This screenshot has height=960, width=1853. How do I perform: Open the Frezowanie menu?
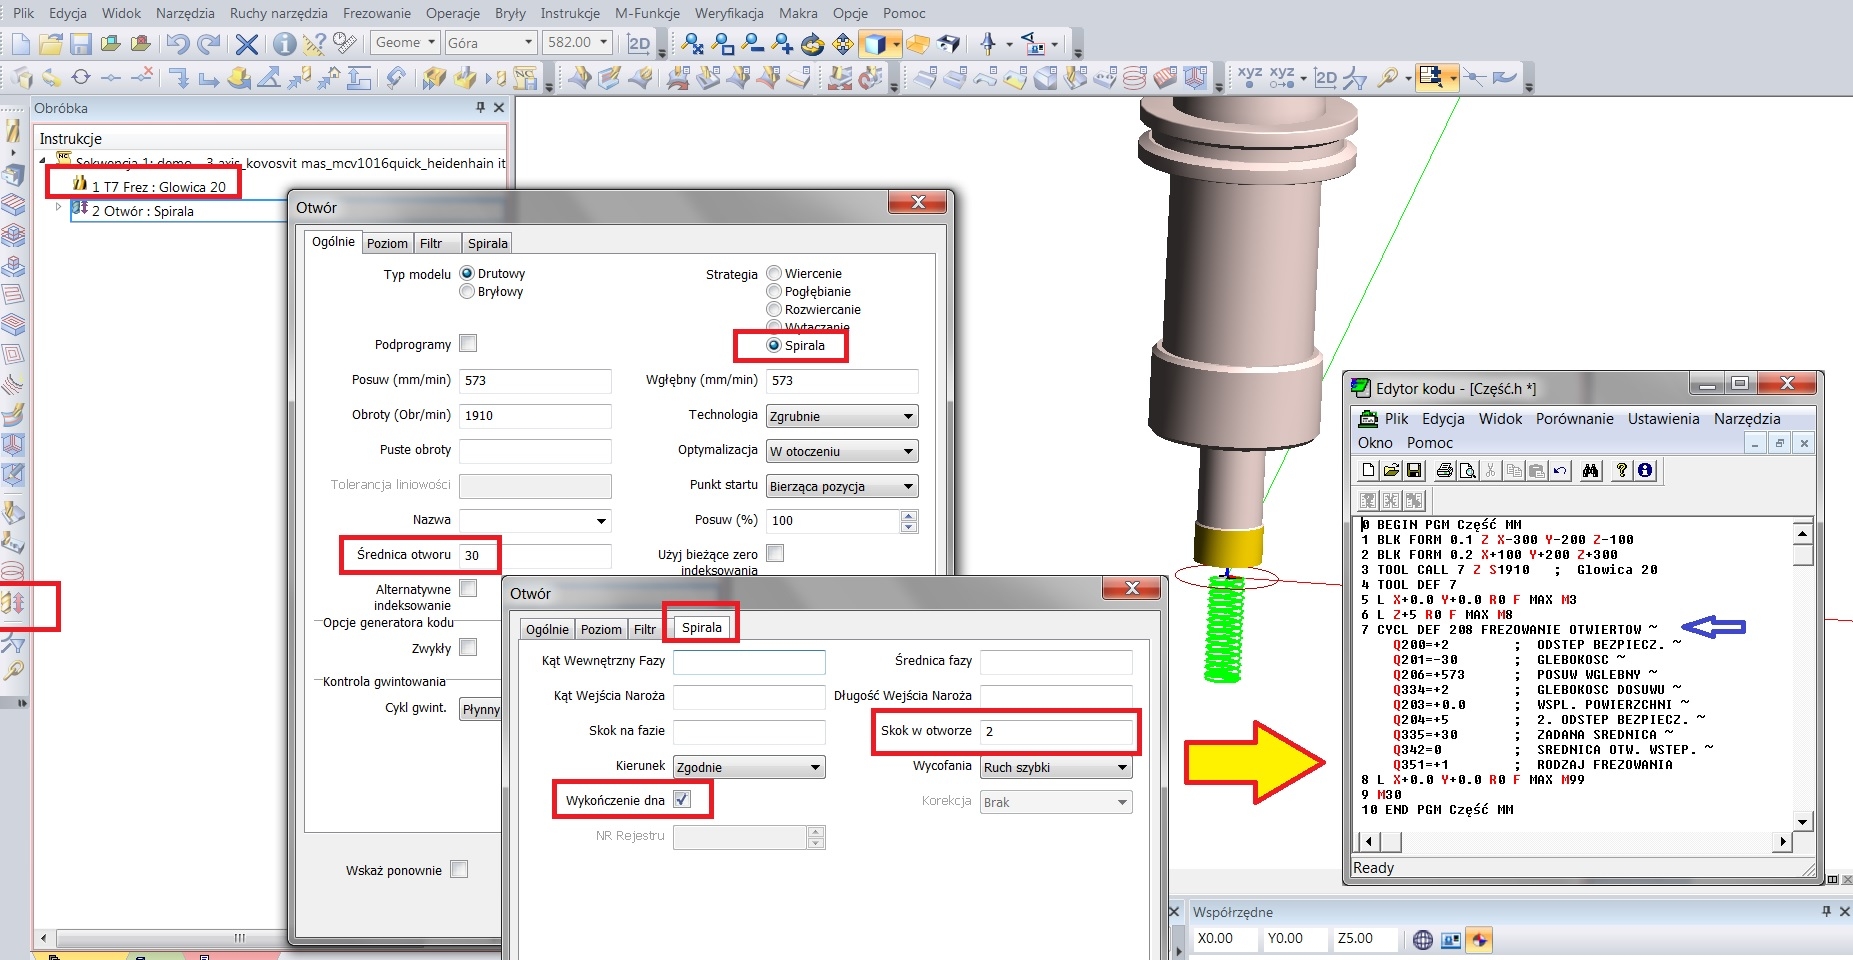point(377,13)
